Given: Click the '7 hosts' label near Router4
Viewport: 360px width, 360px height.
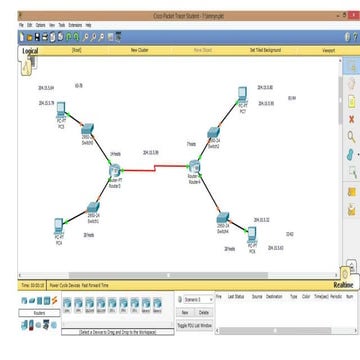Looking at the screenshot, I should (x=191, y=144).
